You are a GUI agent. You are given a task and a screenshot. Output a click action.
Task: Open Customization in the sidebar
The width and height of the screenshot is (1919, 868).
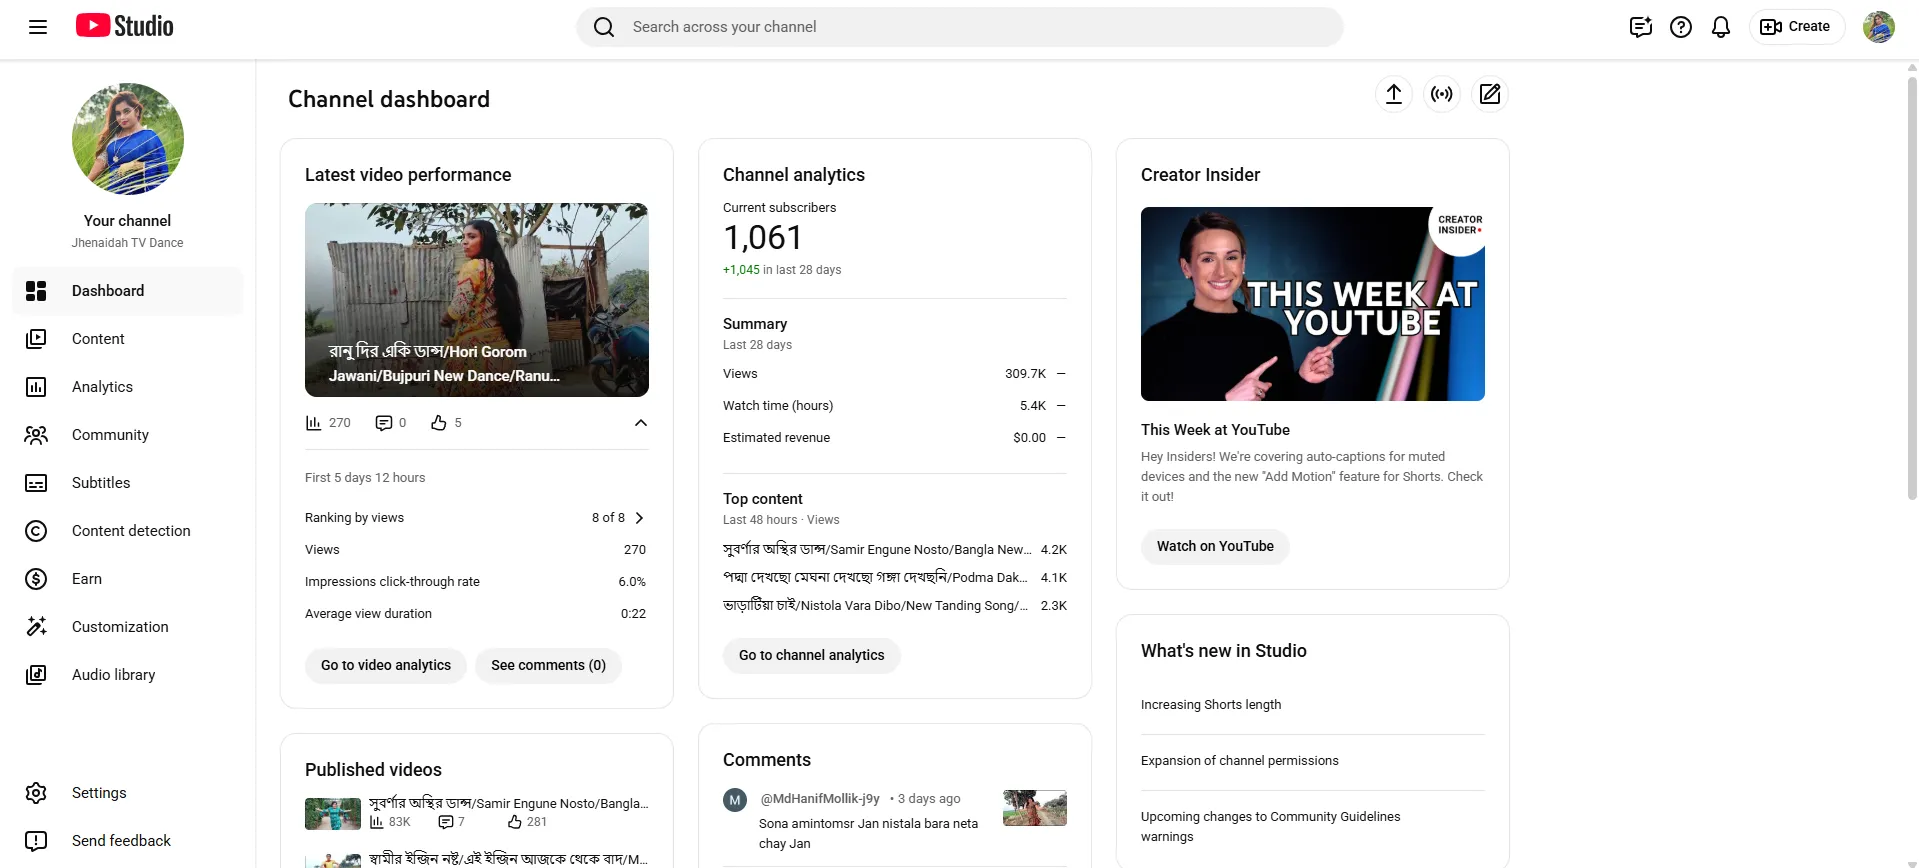(128, 627)
